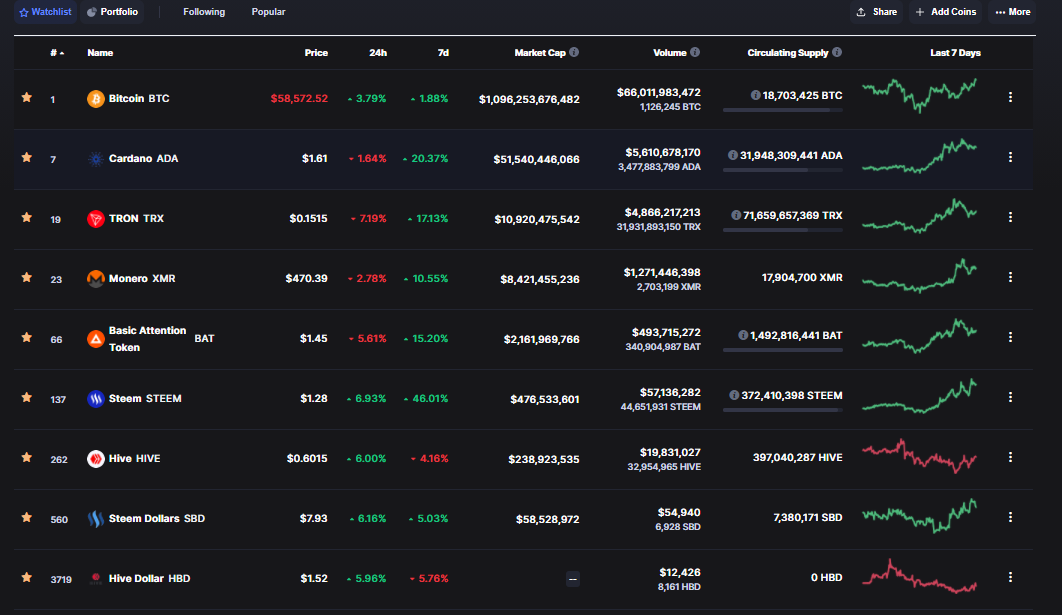This screenshot has width=1062, height=615.
Task: Open the More options dropdown
Action: pyautogui.click(x=1012, y=12)
